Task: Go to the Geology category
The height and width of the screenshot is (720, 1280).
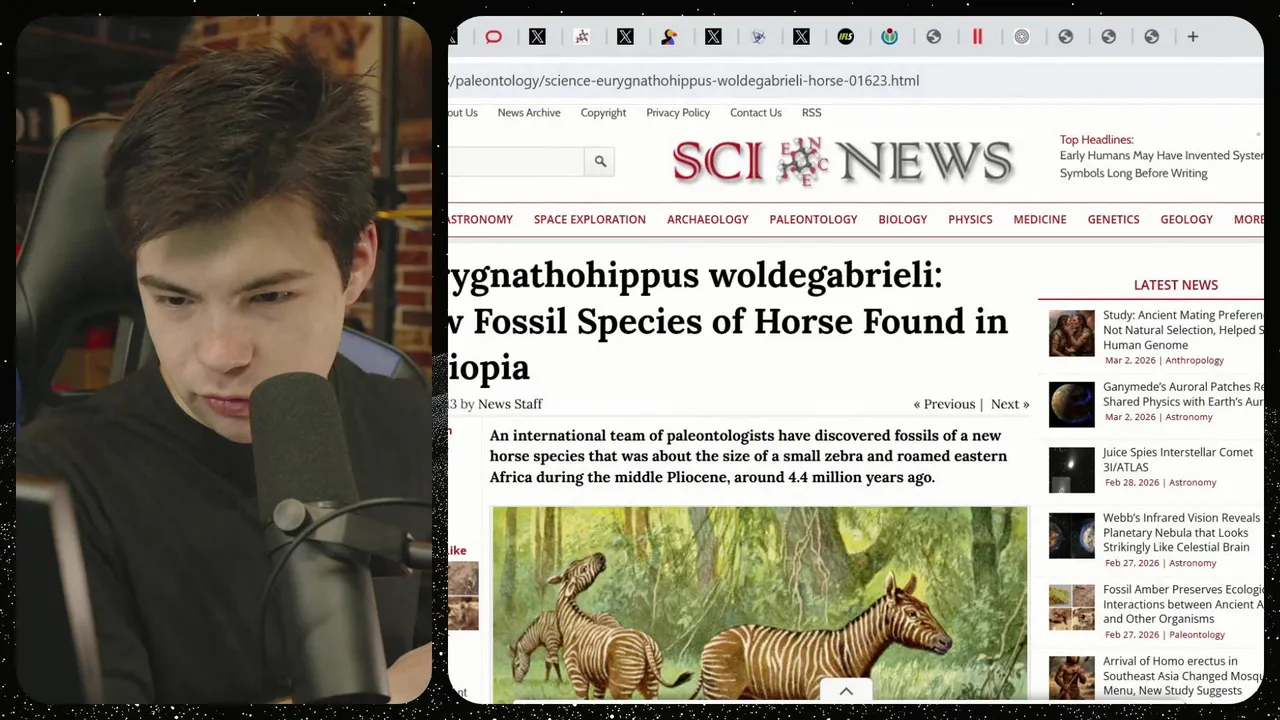Action: (x=1186, y=219)
